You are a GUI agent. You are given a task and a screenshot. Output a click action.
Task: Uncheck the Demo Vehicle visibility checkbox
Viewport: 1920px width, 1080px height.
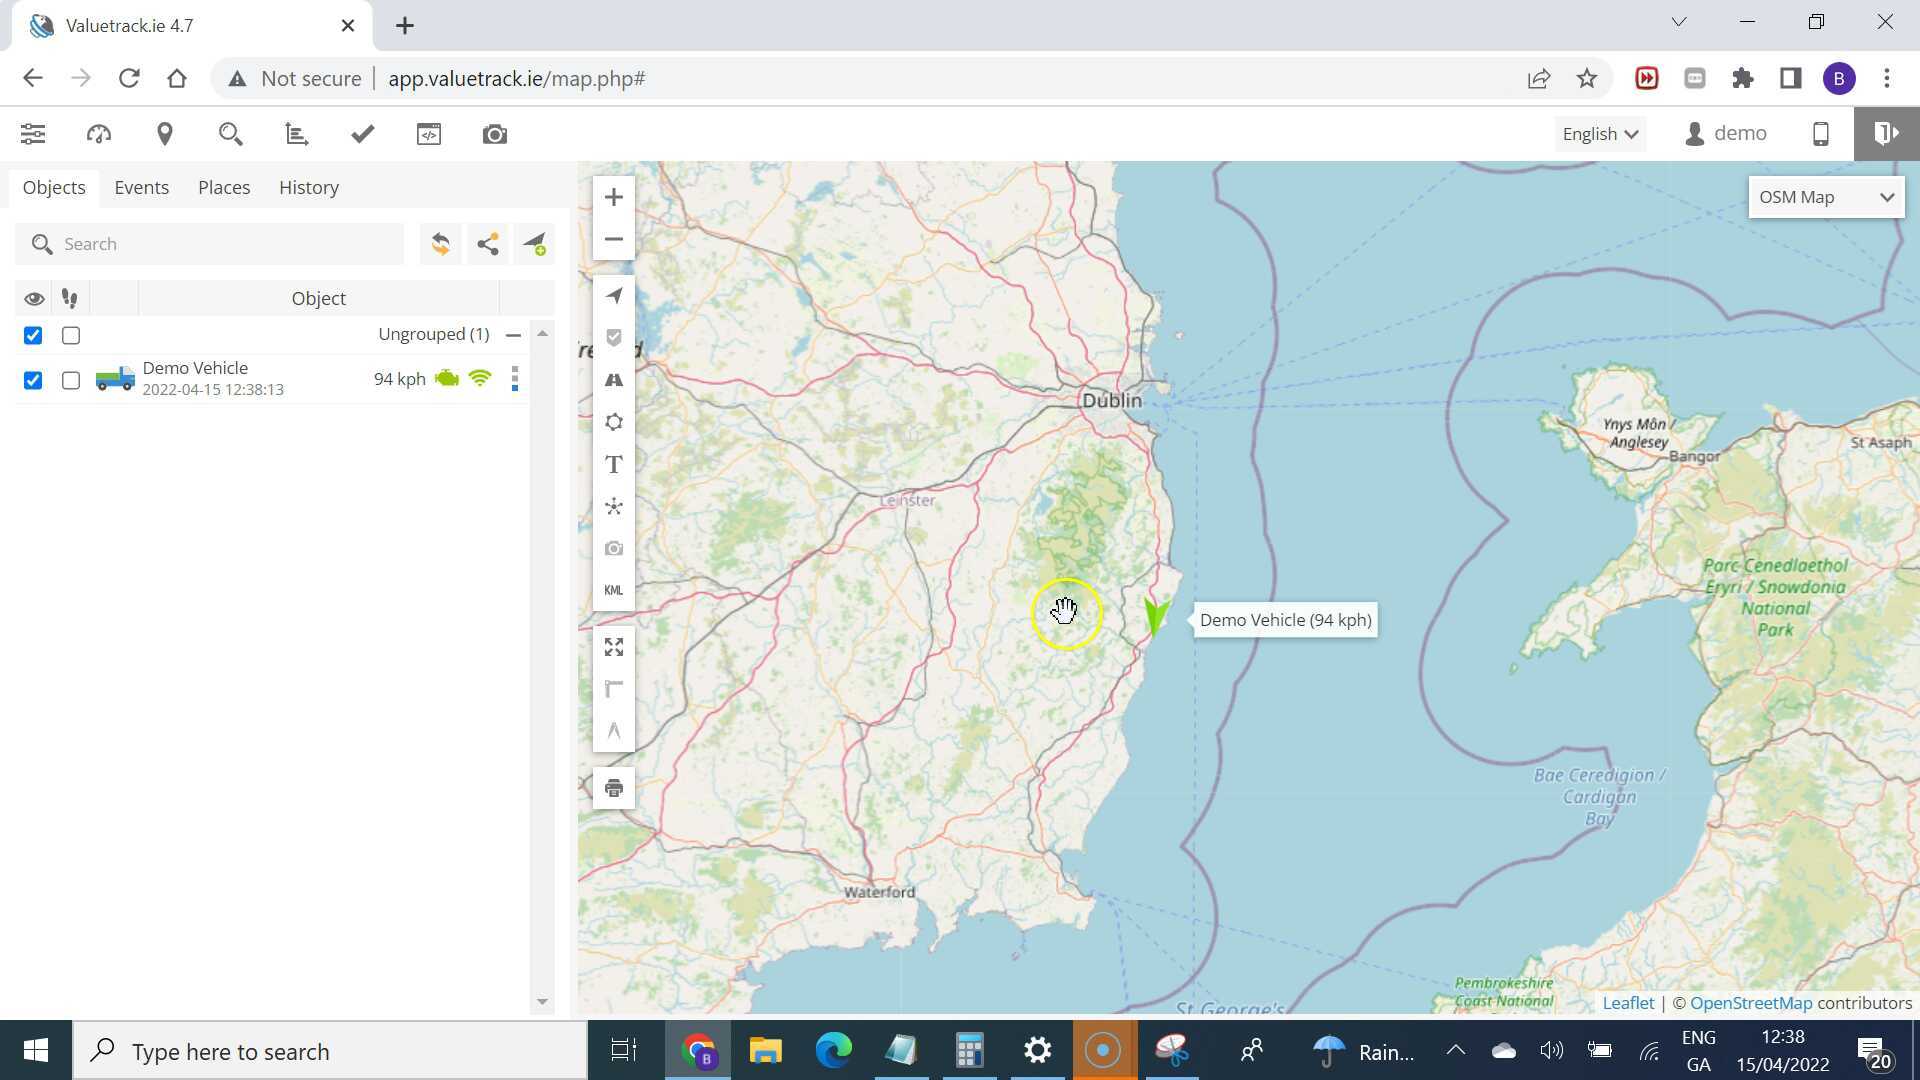point(33,380)
